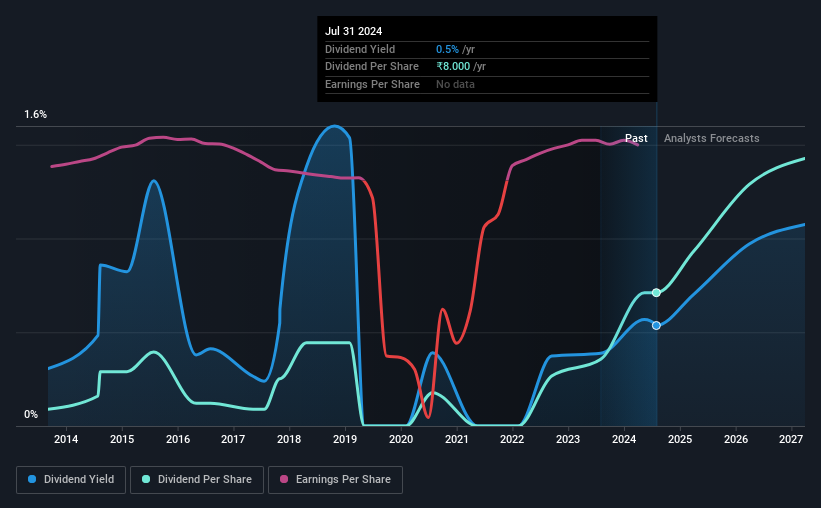Click the 2026 x-axis label
This screenshot has width=821, height=508.
tap(736, 439)
